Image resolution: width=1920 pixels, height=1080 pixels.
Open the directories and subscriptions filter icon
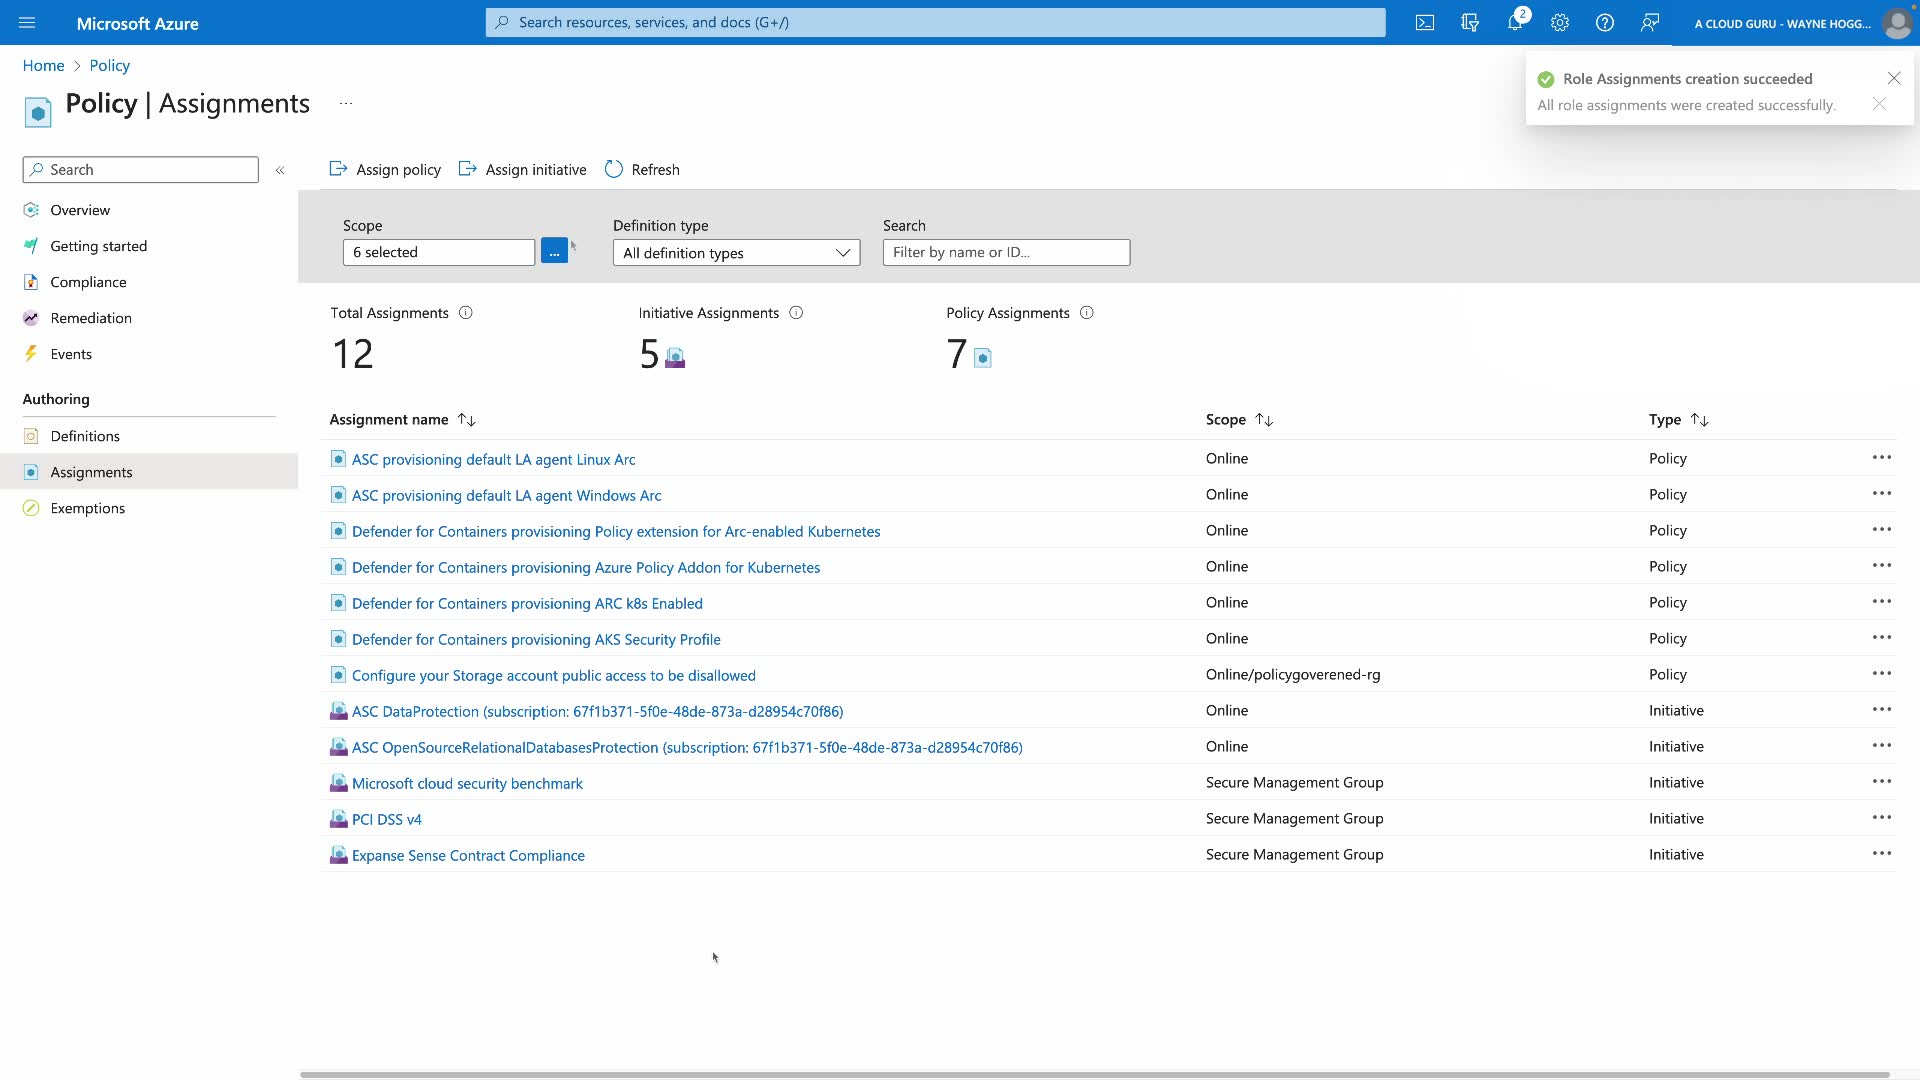click(1470, 22)
